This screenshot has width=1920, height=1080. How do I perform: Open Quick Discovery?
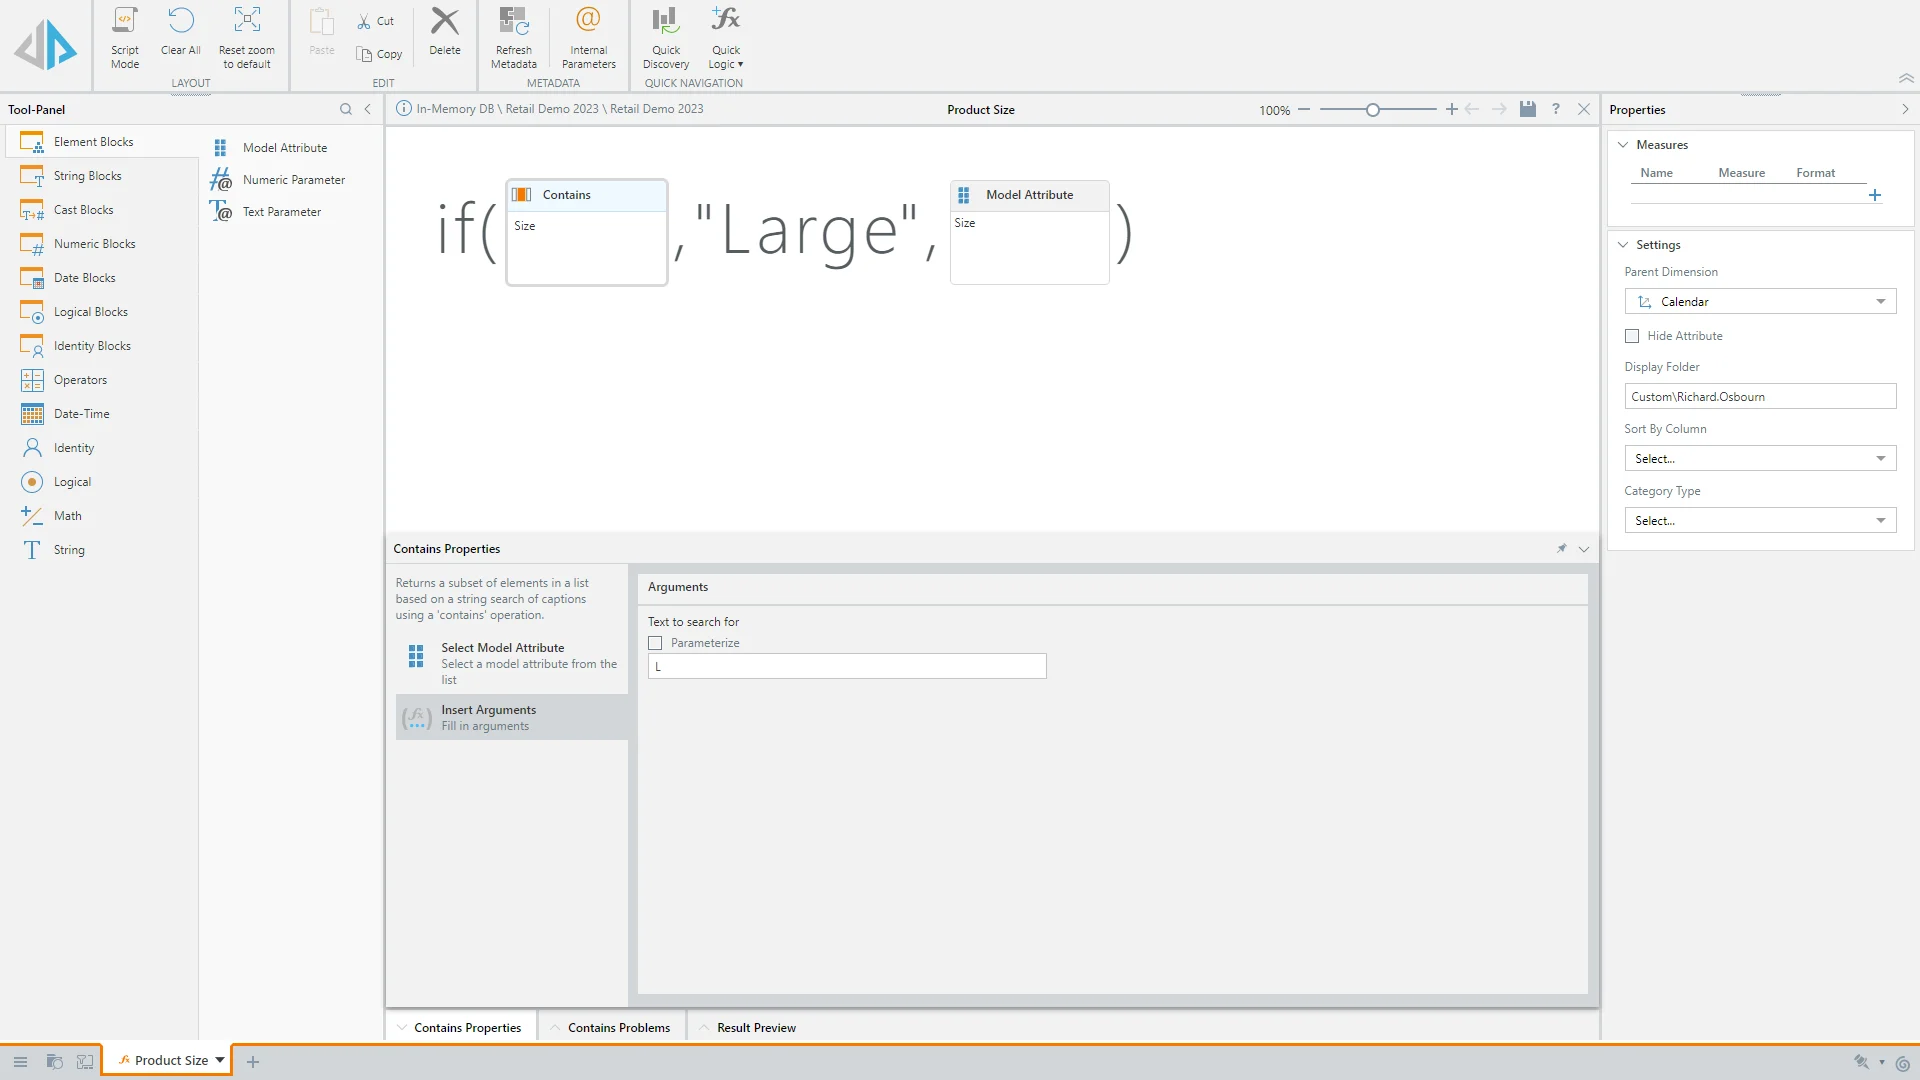(x=665, y=22)
